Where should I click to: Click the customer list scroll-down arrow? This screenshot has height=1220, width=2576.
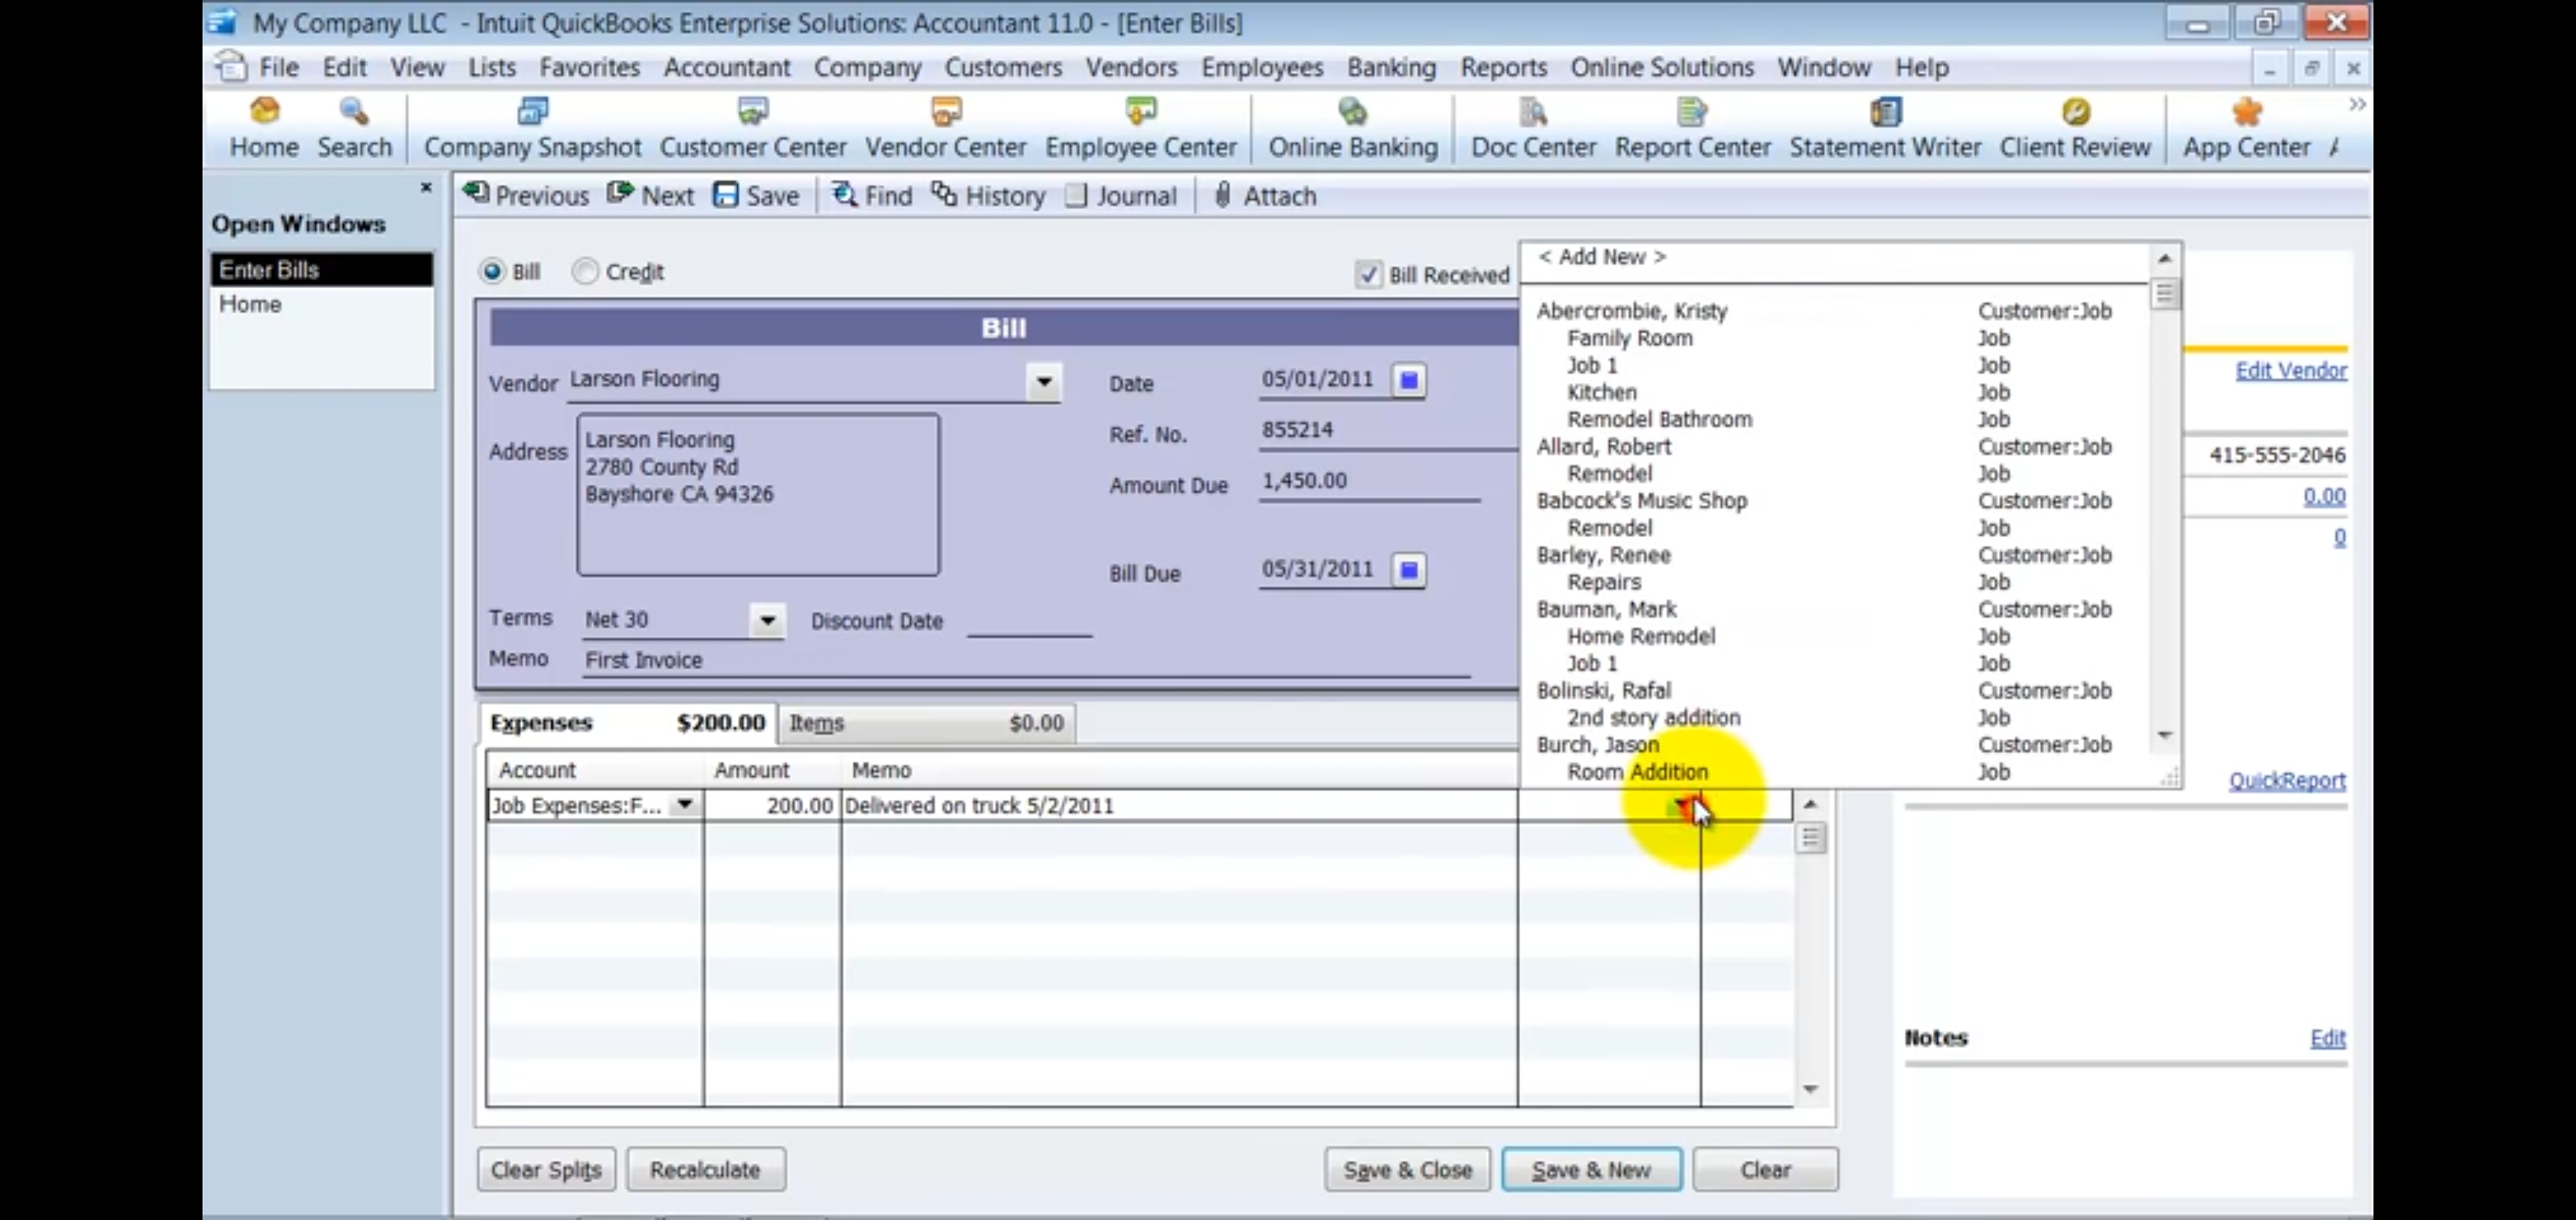2165,736
